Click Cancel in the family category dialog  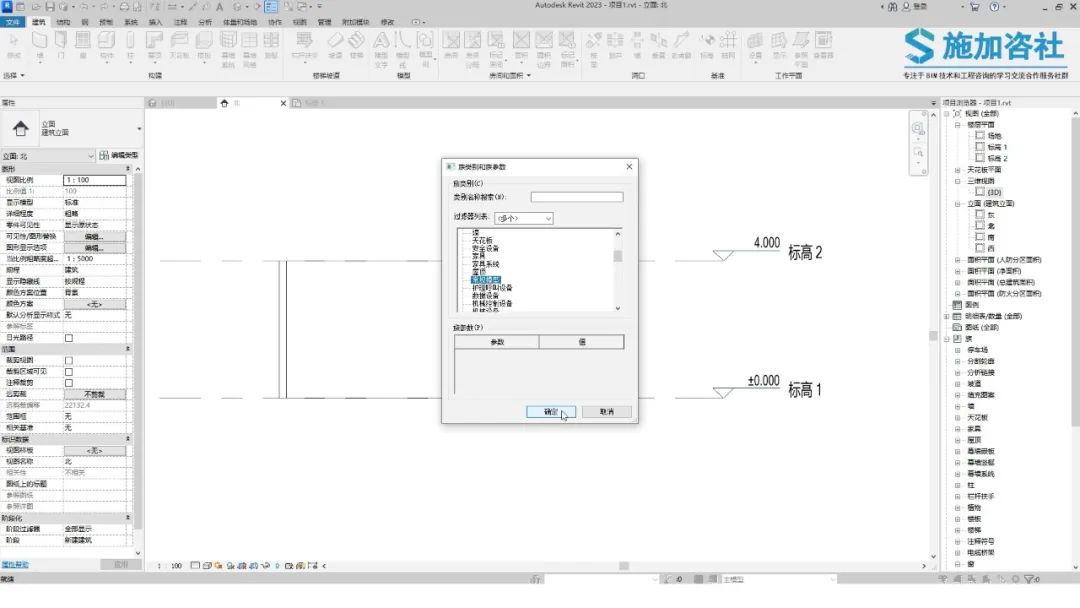click(606, 412)
